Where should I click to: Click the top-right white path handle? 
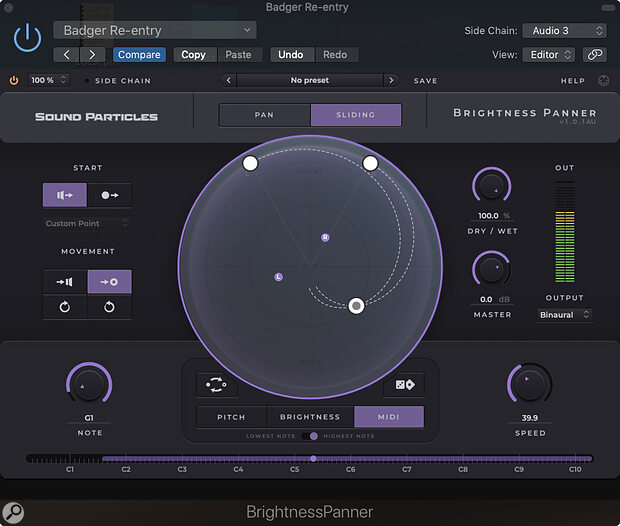pos(370,163)
